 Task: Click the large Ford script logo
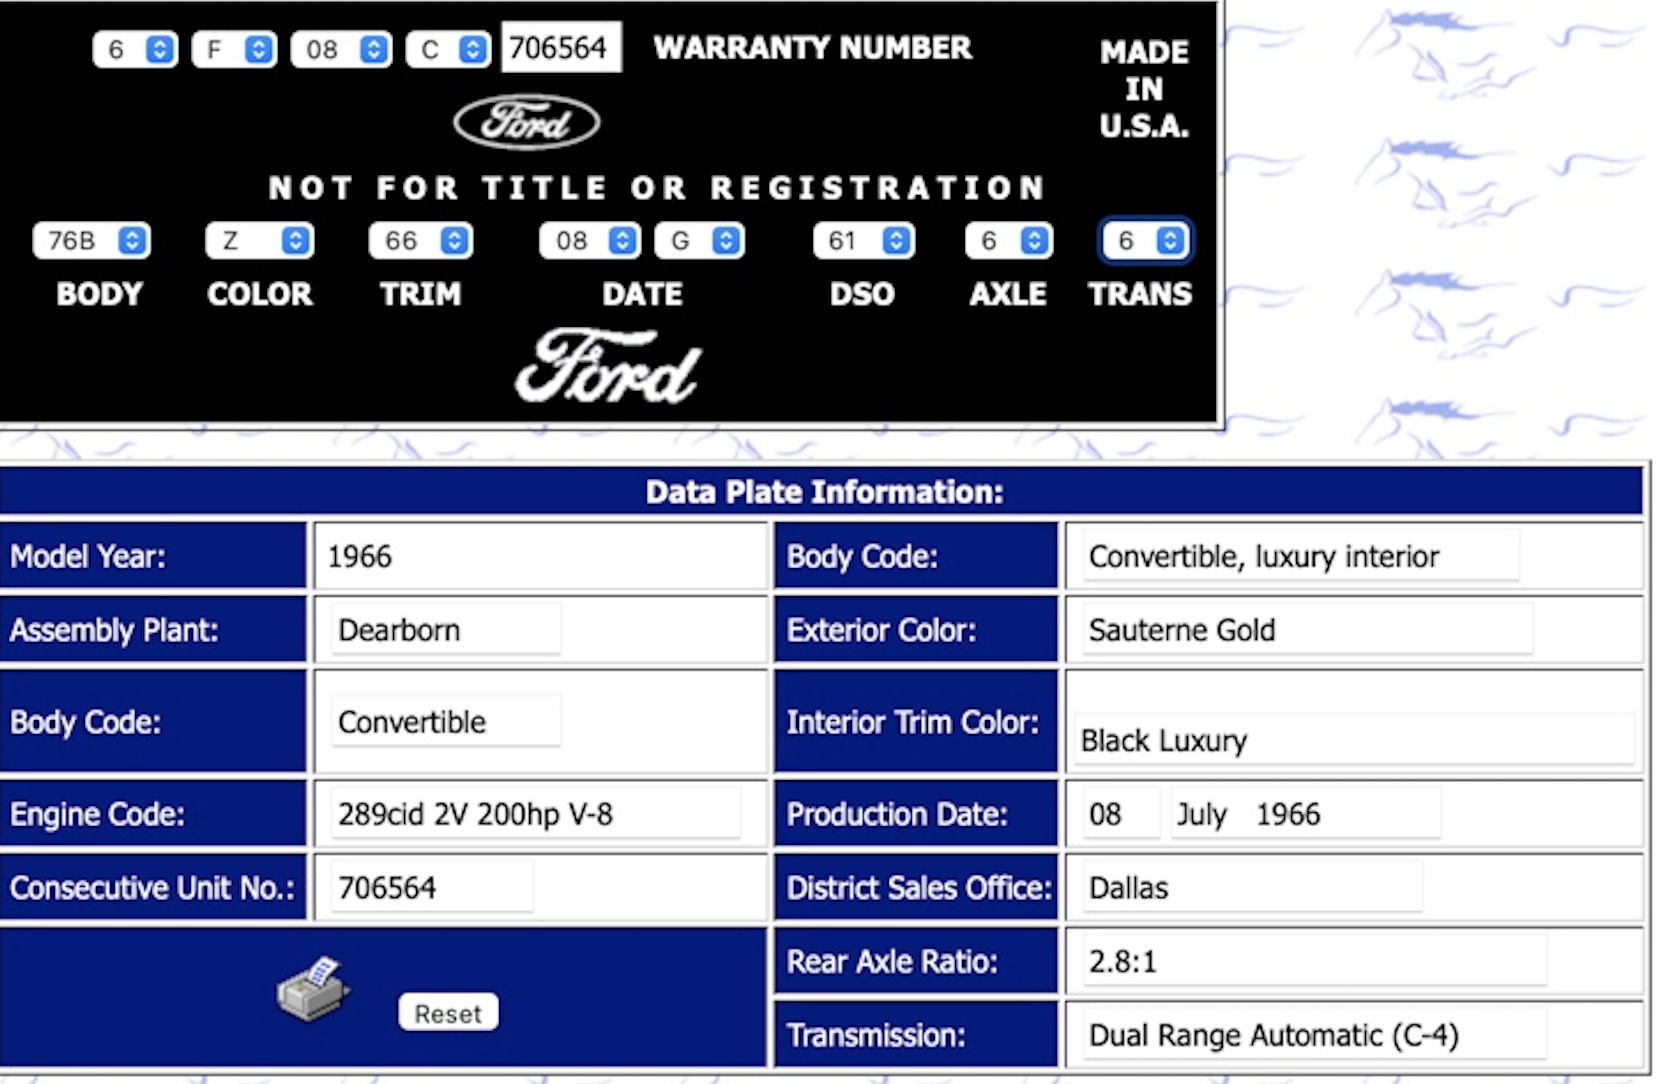(609, 368)
